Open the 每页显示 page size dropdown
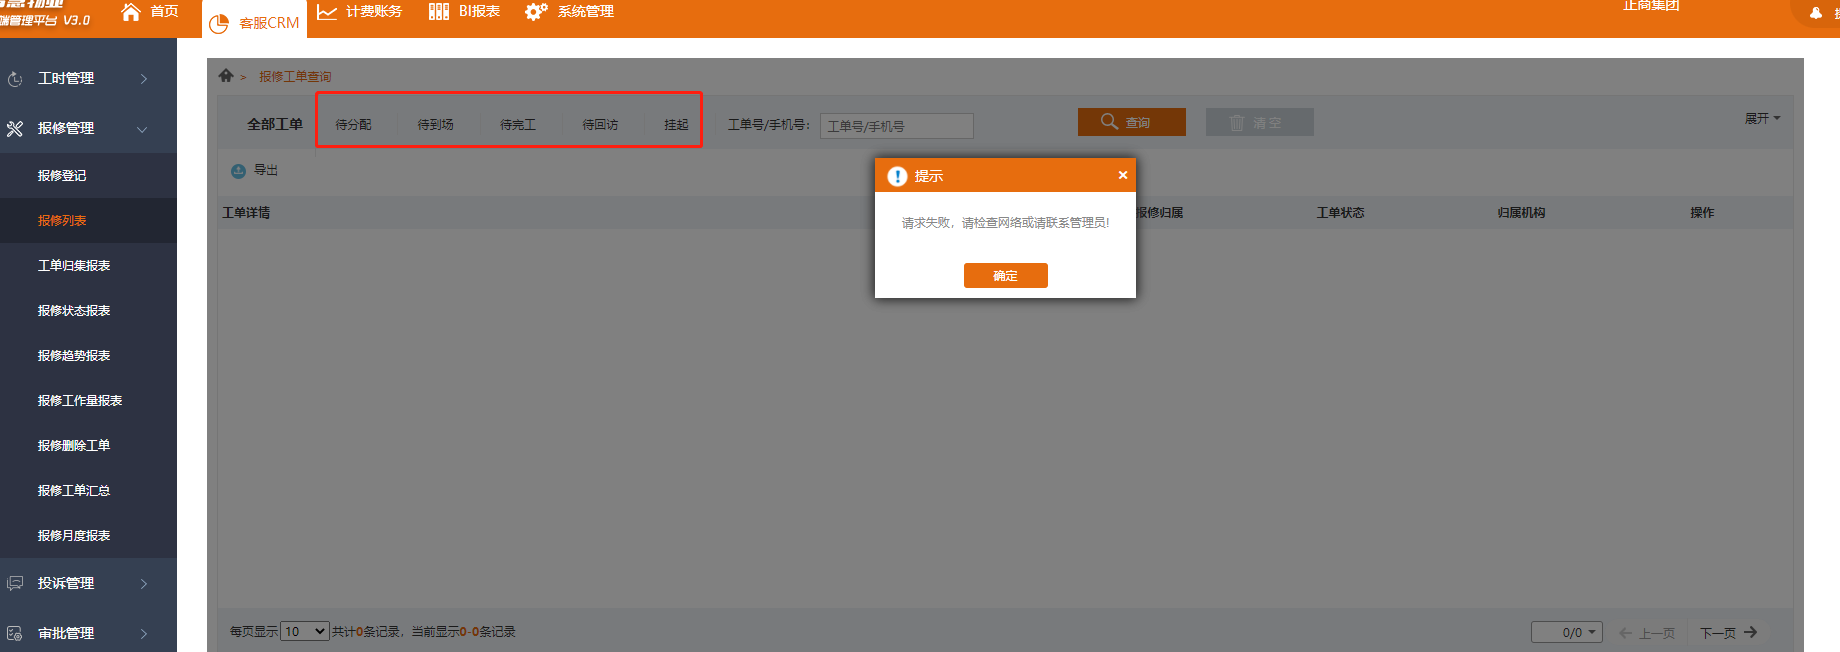 [x=305, y=631]
